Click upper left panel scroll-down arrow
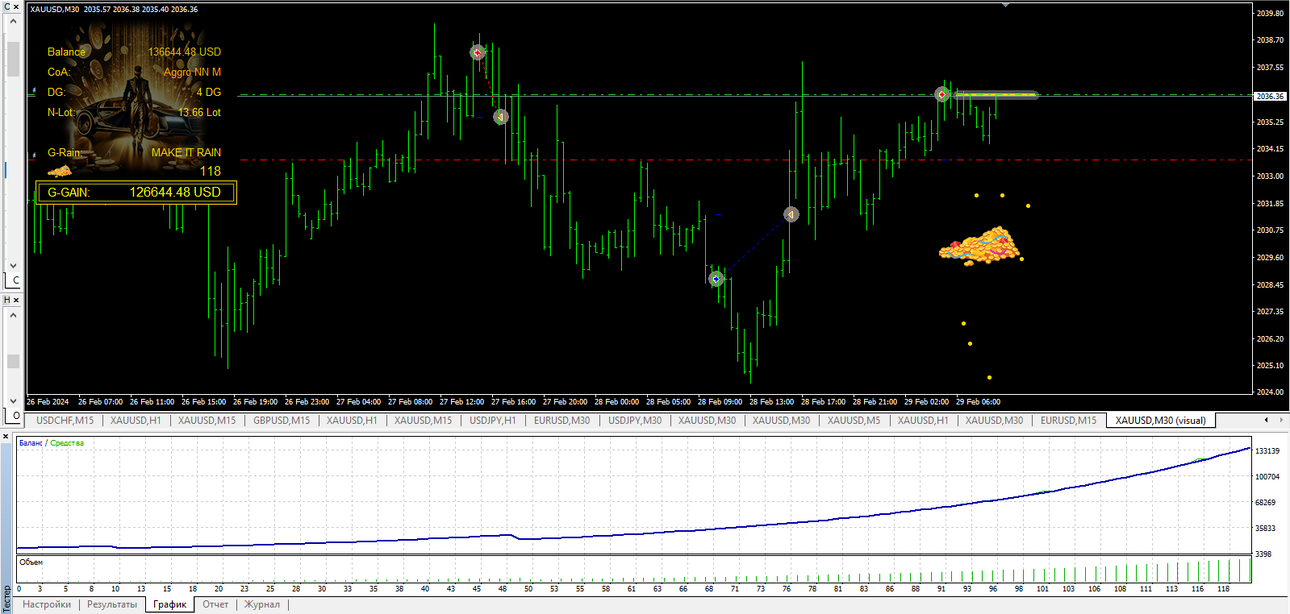This screenshot has height=614, width=1290. (13, 264)
